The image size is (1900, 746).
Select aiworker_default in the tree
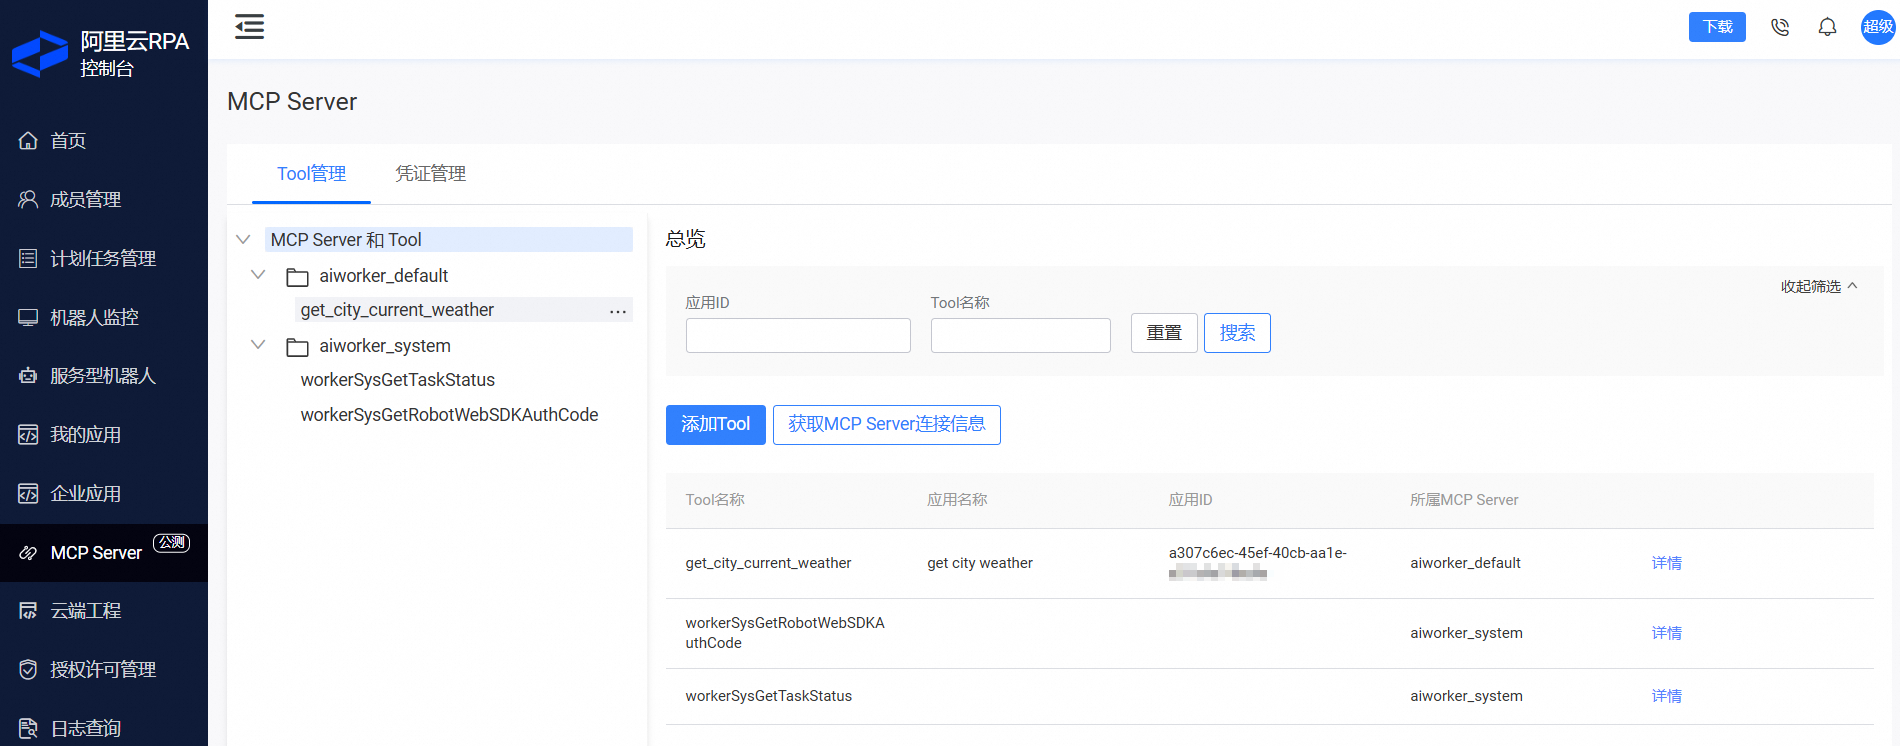coord(384,276)
